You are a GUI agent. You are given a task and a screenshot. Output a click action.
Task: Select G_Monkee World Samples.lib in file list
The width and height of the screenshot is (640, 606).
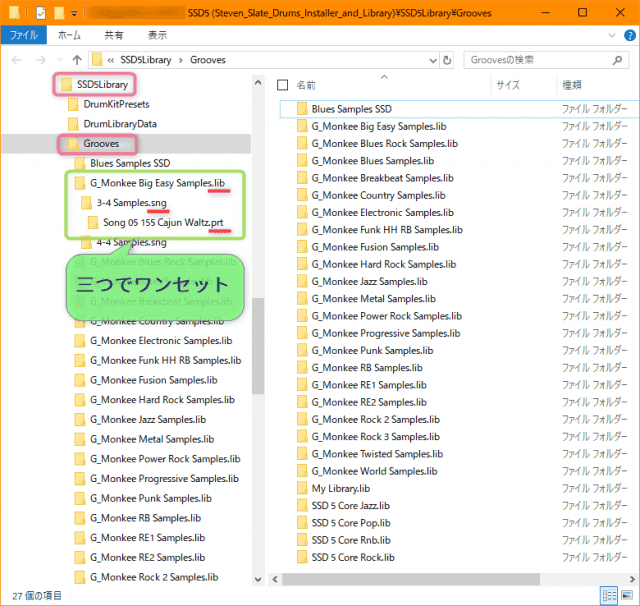pos(374,471)
